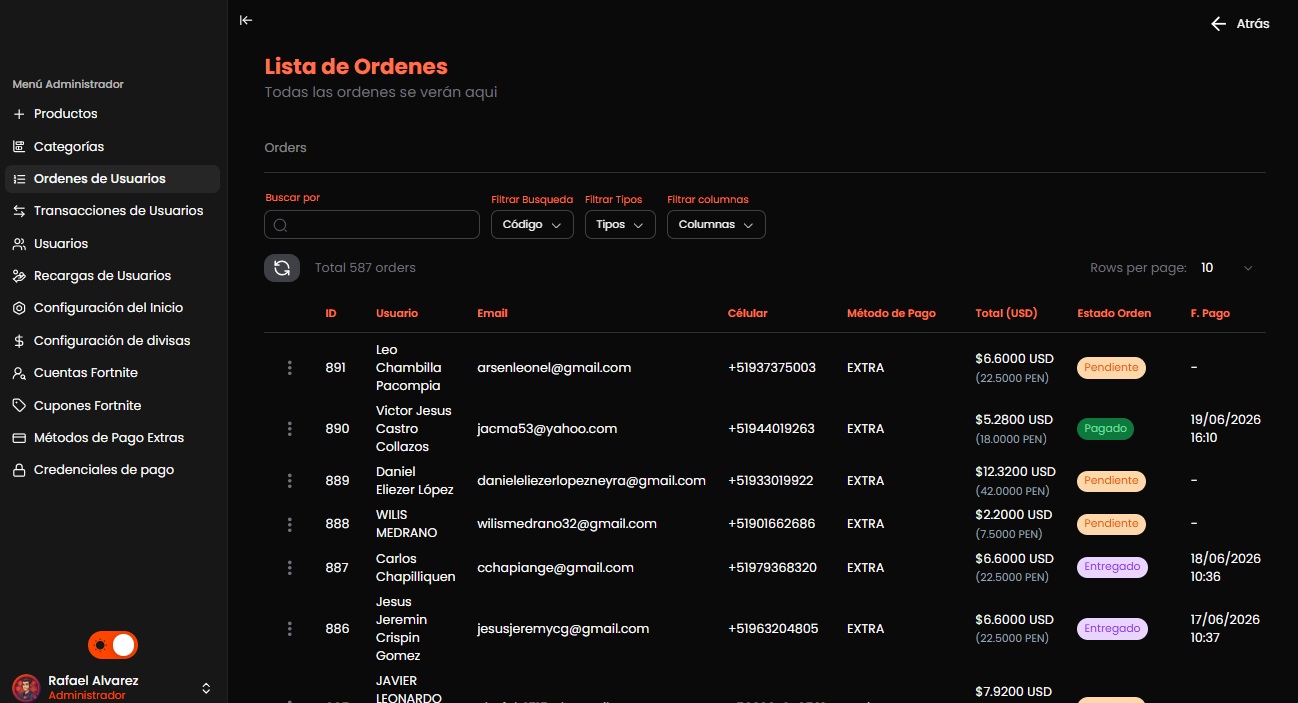Click user name WILIS MEDRANO
This screenshot has height=703, width=1298.
(407, 524)
